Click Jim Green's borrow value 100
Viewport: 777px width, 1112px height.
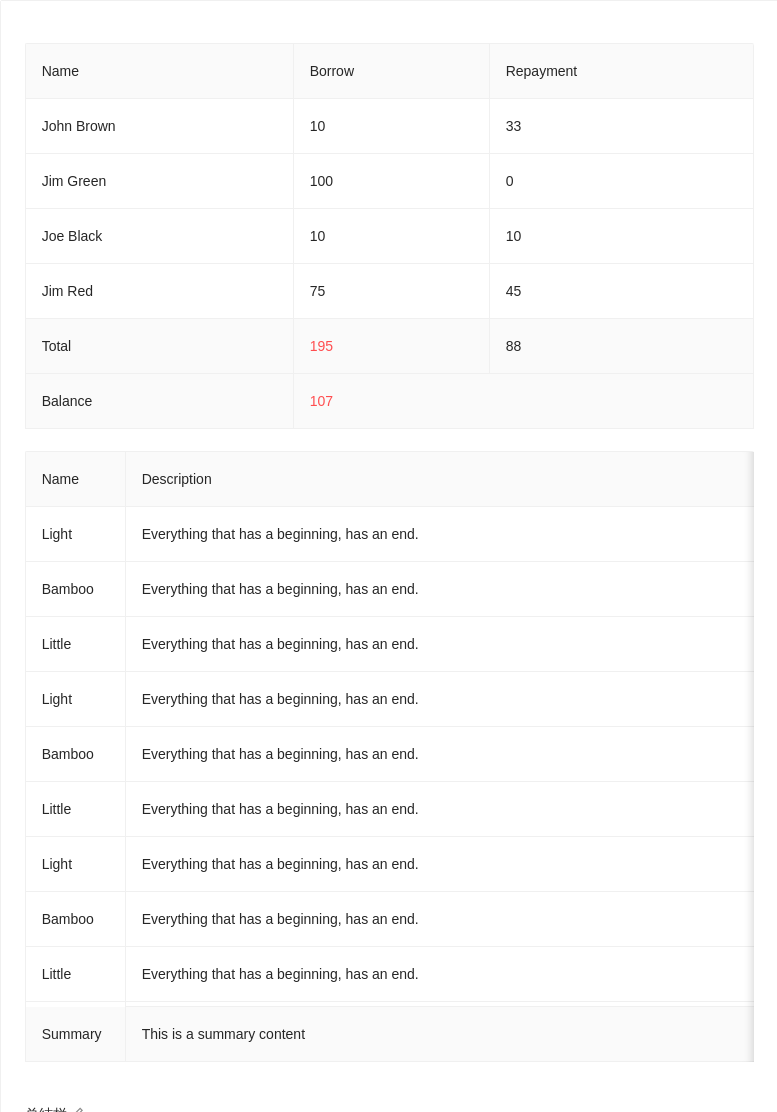(x=321, y=181)
